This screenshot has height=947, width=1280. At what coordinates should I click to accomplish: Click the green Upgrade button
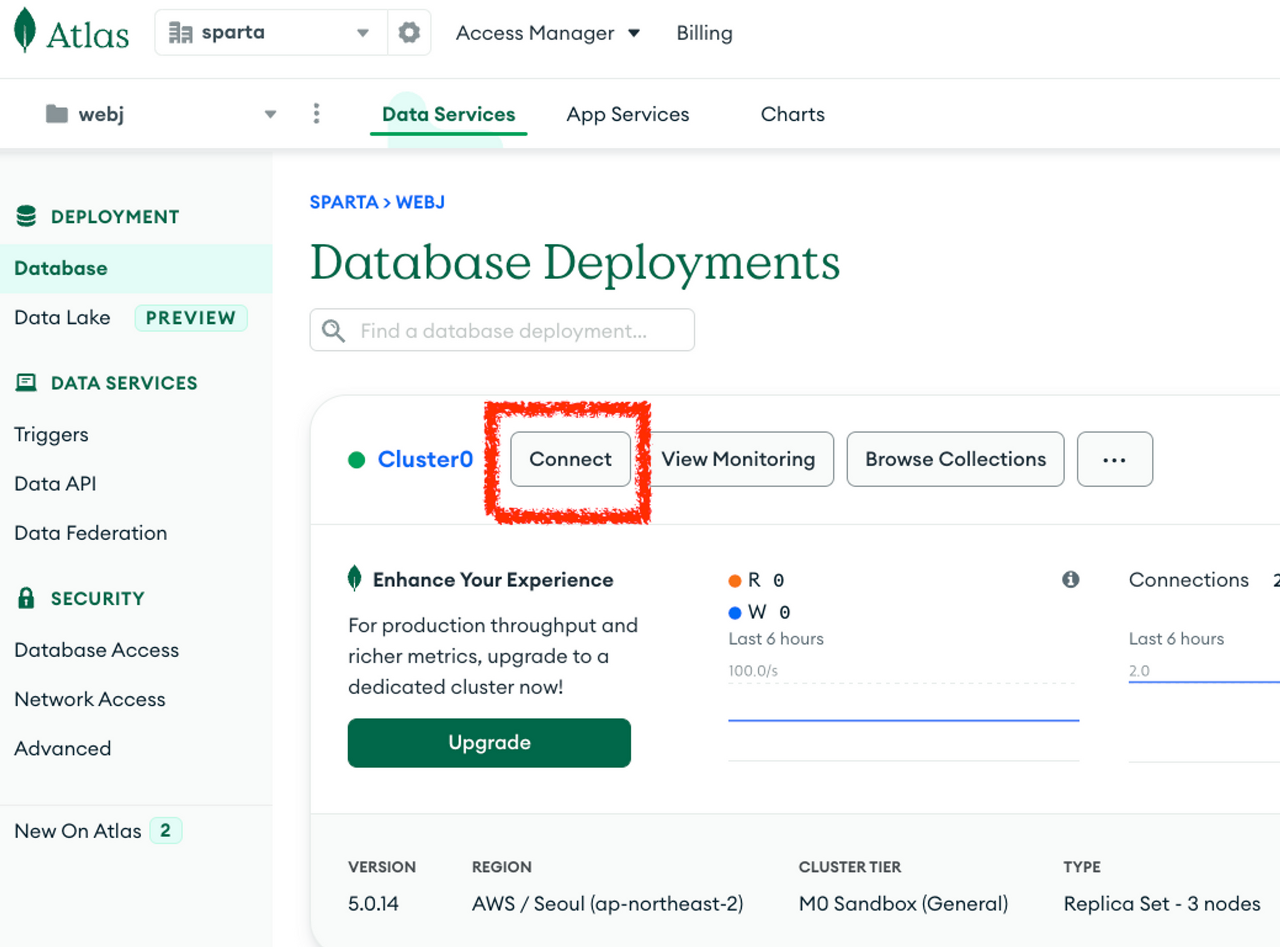[x=489, y=743]
